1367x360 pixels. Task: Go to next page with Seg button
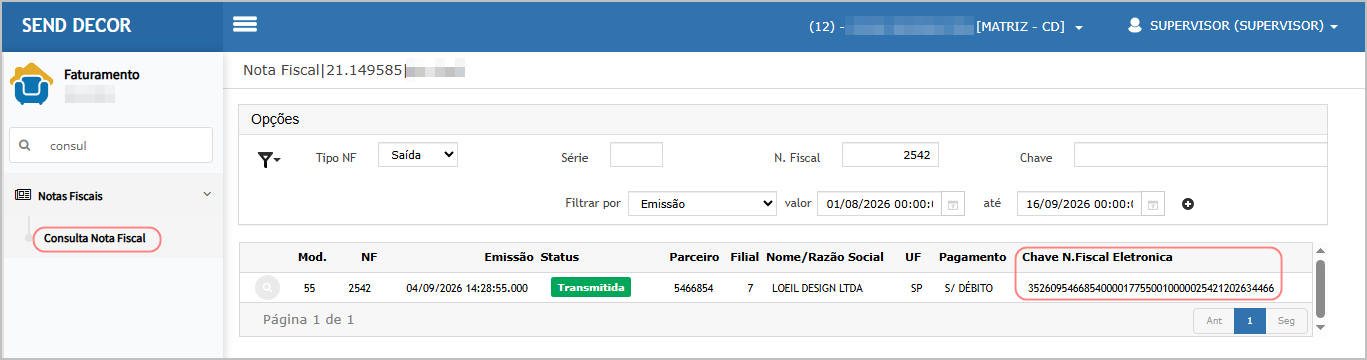point(1286,321)
